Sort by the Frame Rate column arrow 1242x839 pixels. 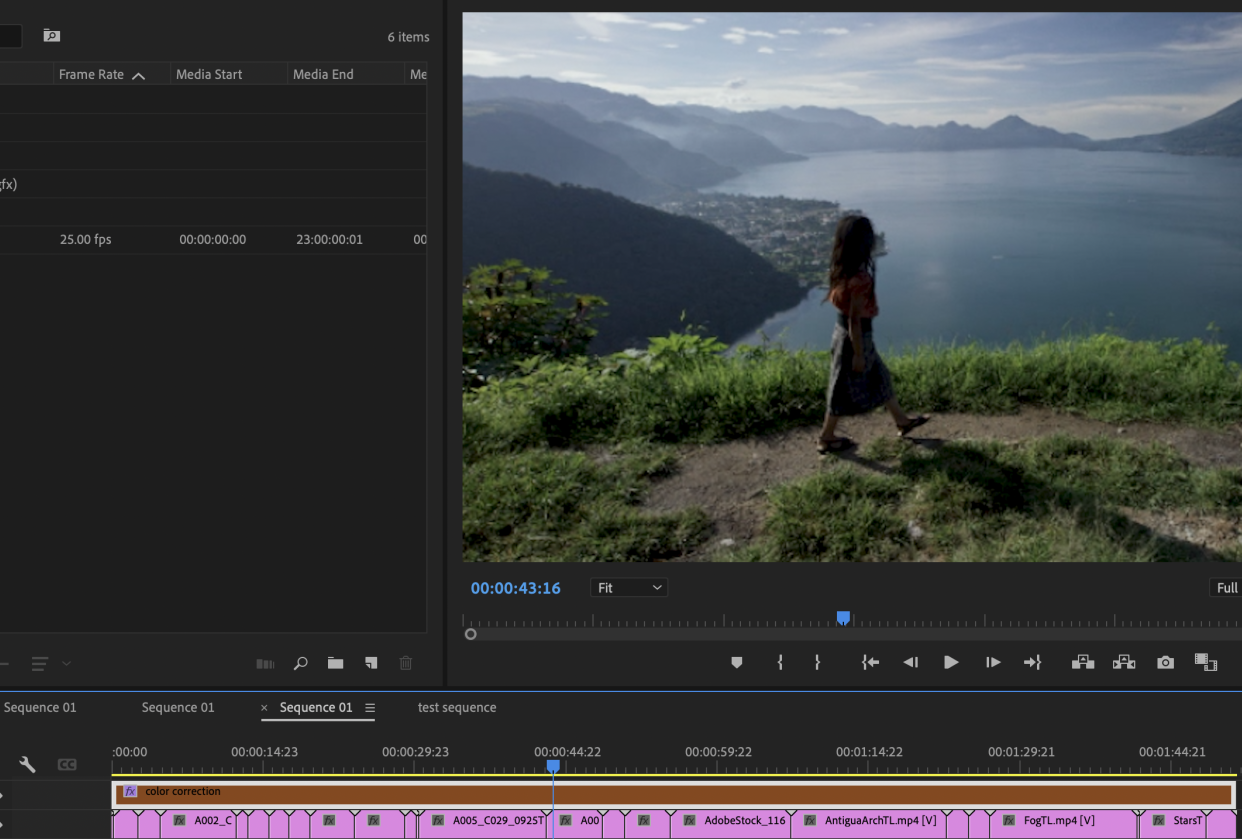pyautogui.click(x=139, y=75)
